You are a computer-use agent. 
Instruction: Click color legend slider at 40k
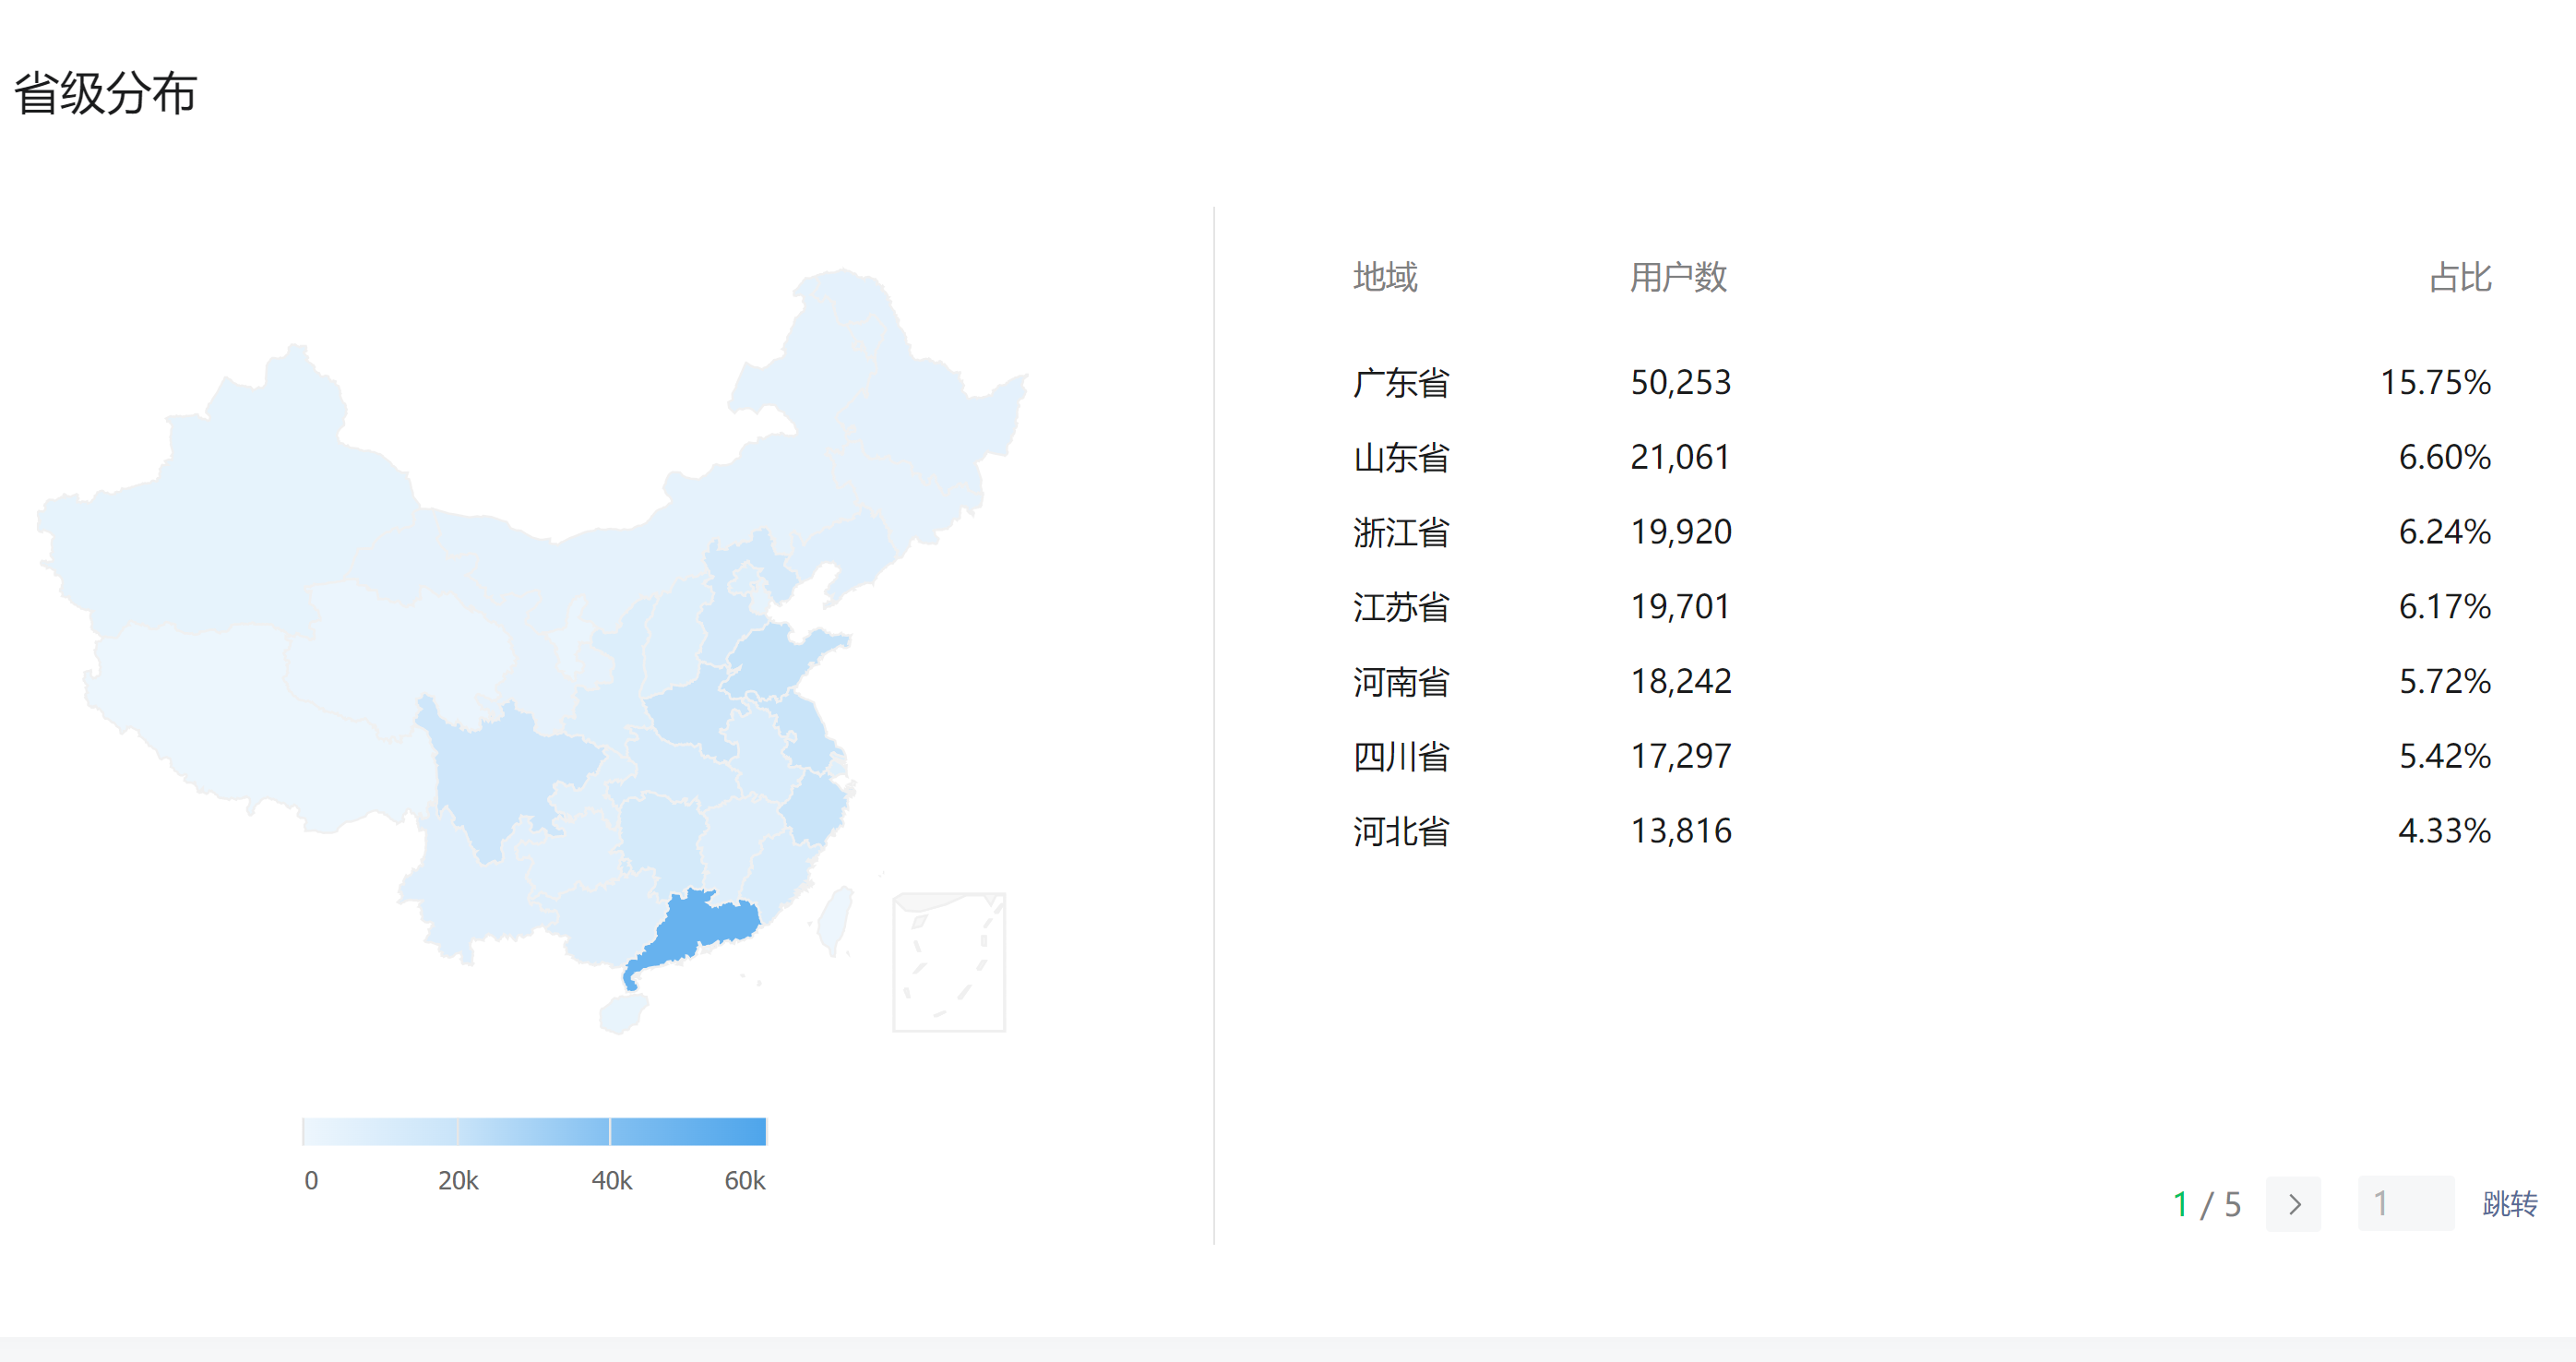[x=610, y=1131]
